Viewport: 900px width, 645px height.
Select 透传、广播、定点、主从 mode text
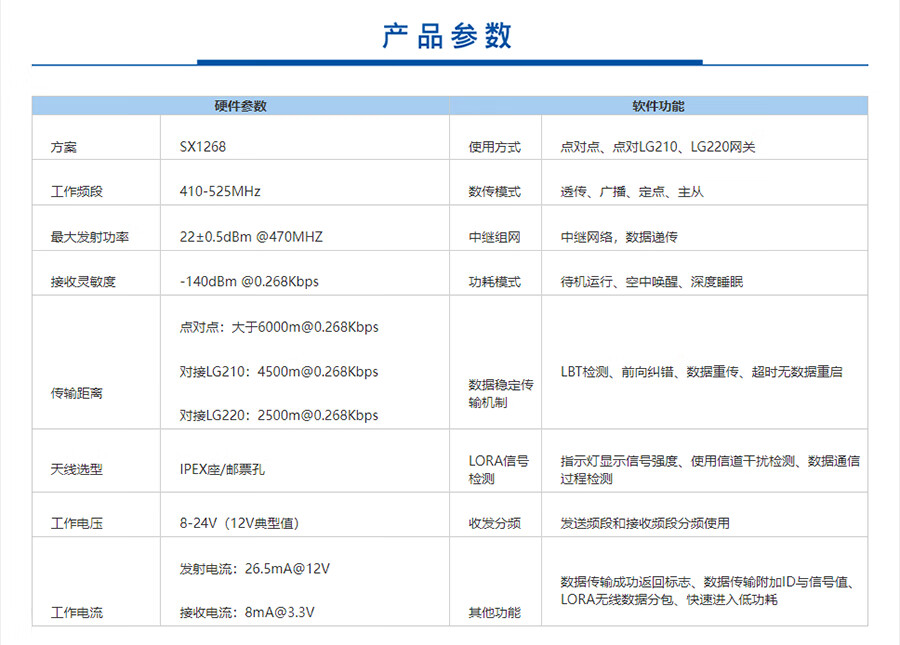[x=632, y=191]
